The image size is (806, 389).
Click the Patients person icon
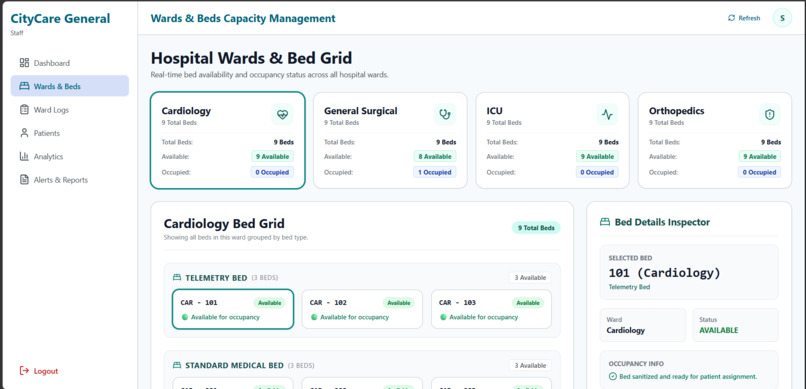point(24,133)
